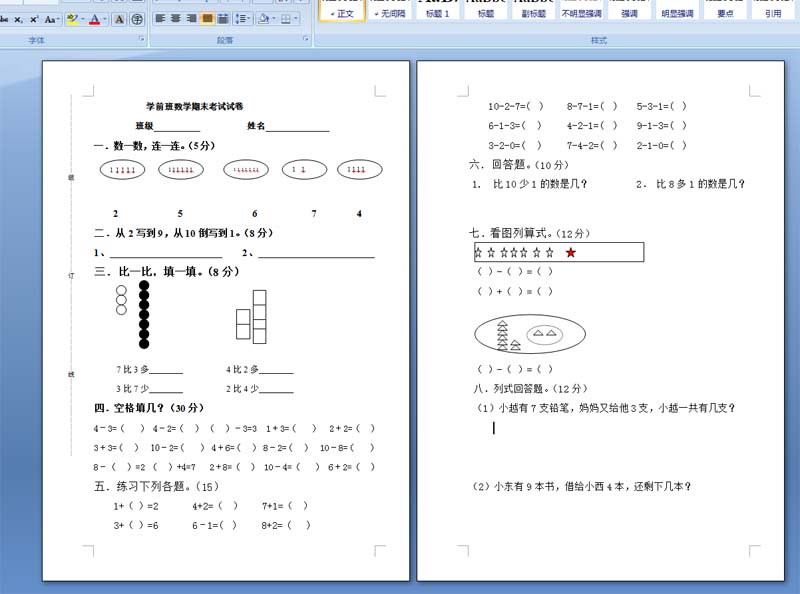
Task: Click heading 八. 列式回答题
Action: (531, 388)
